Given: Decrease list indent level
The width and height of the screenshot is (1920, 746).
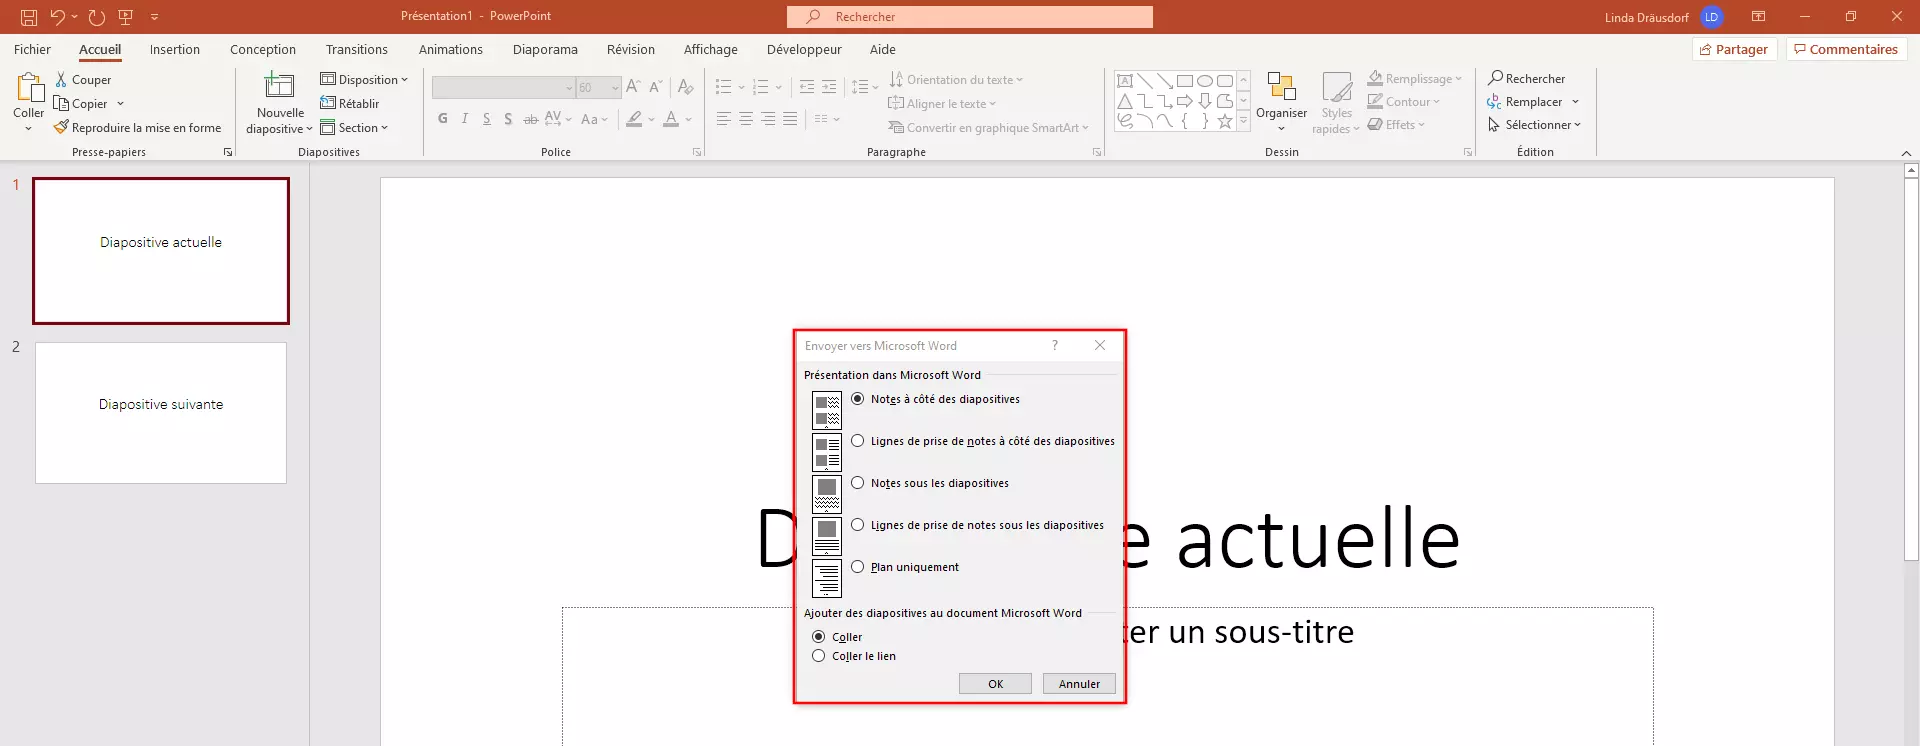Looking at the screenshot, I should [807, 87].
